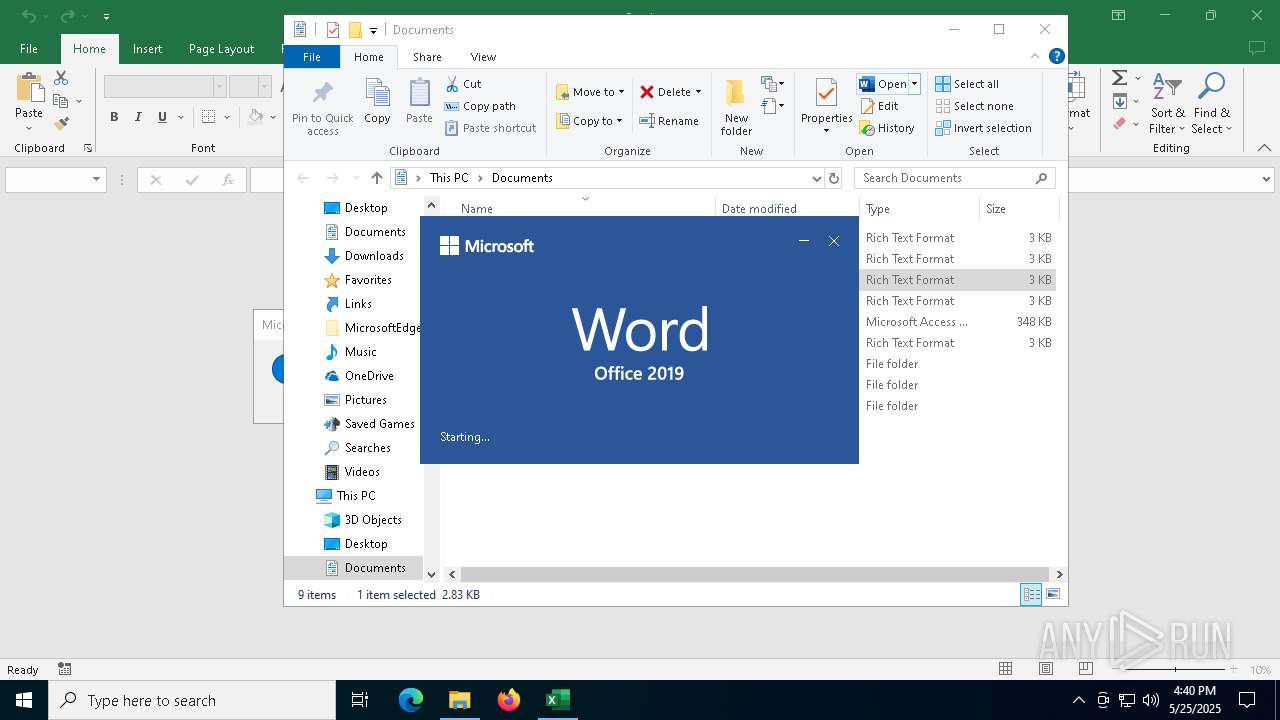
Task: Click Paste shortcut in Explorer ribbon
Action: click(x=490, y=128)
